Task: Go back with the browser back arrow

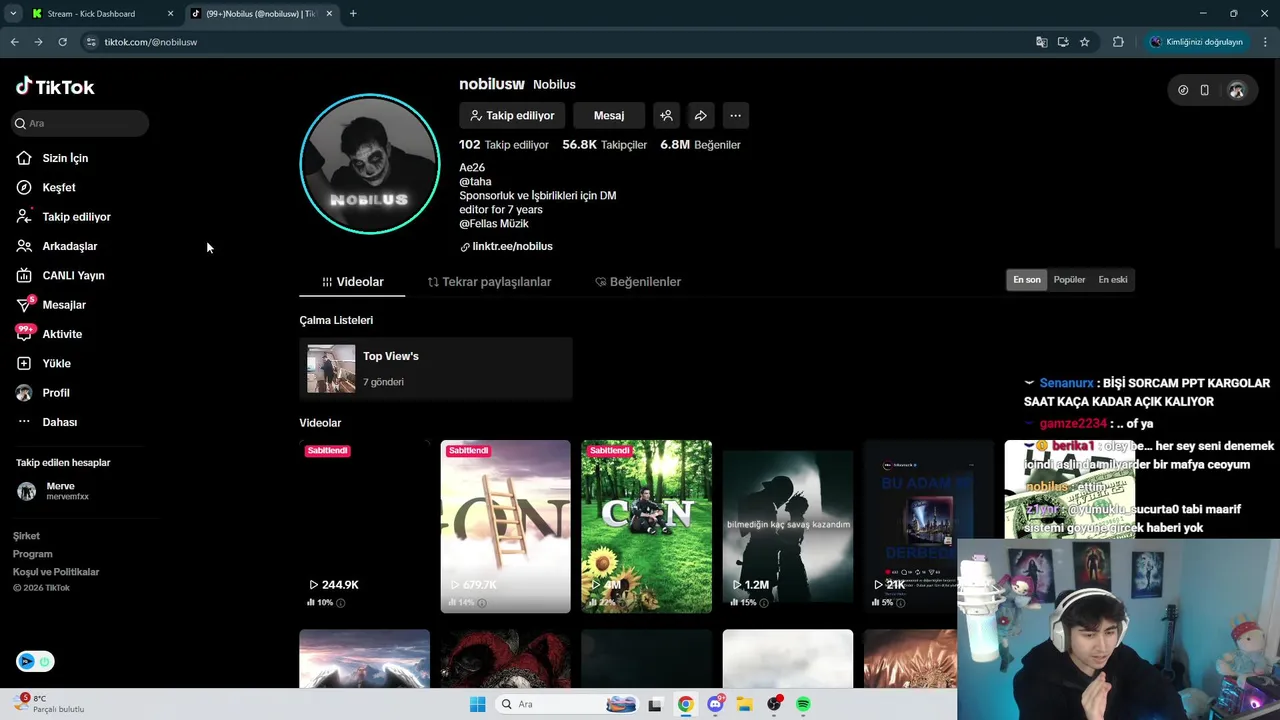Action: (14, 42)
